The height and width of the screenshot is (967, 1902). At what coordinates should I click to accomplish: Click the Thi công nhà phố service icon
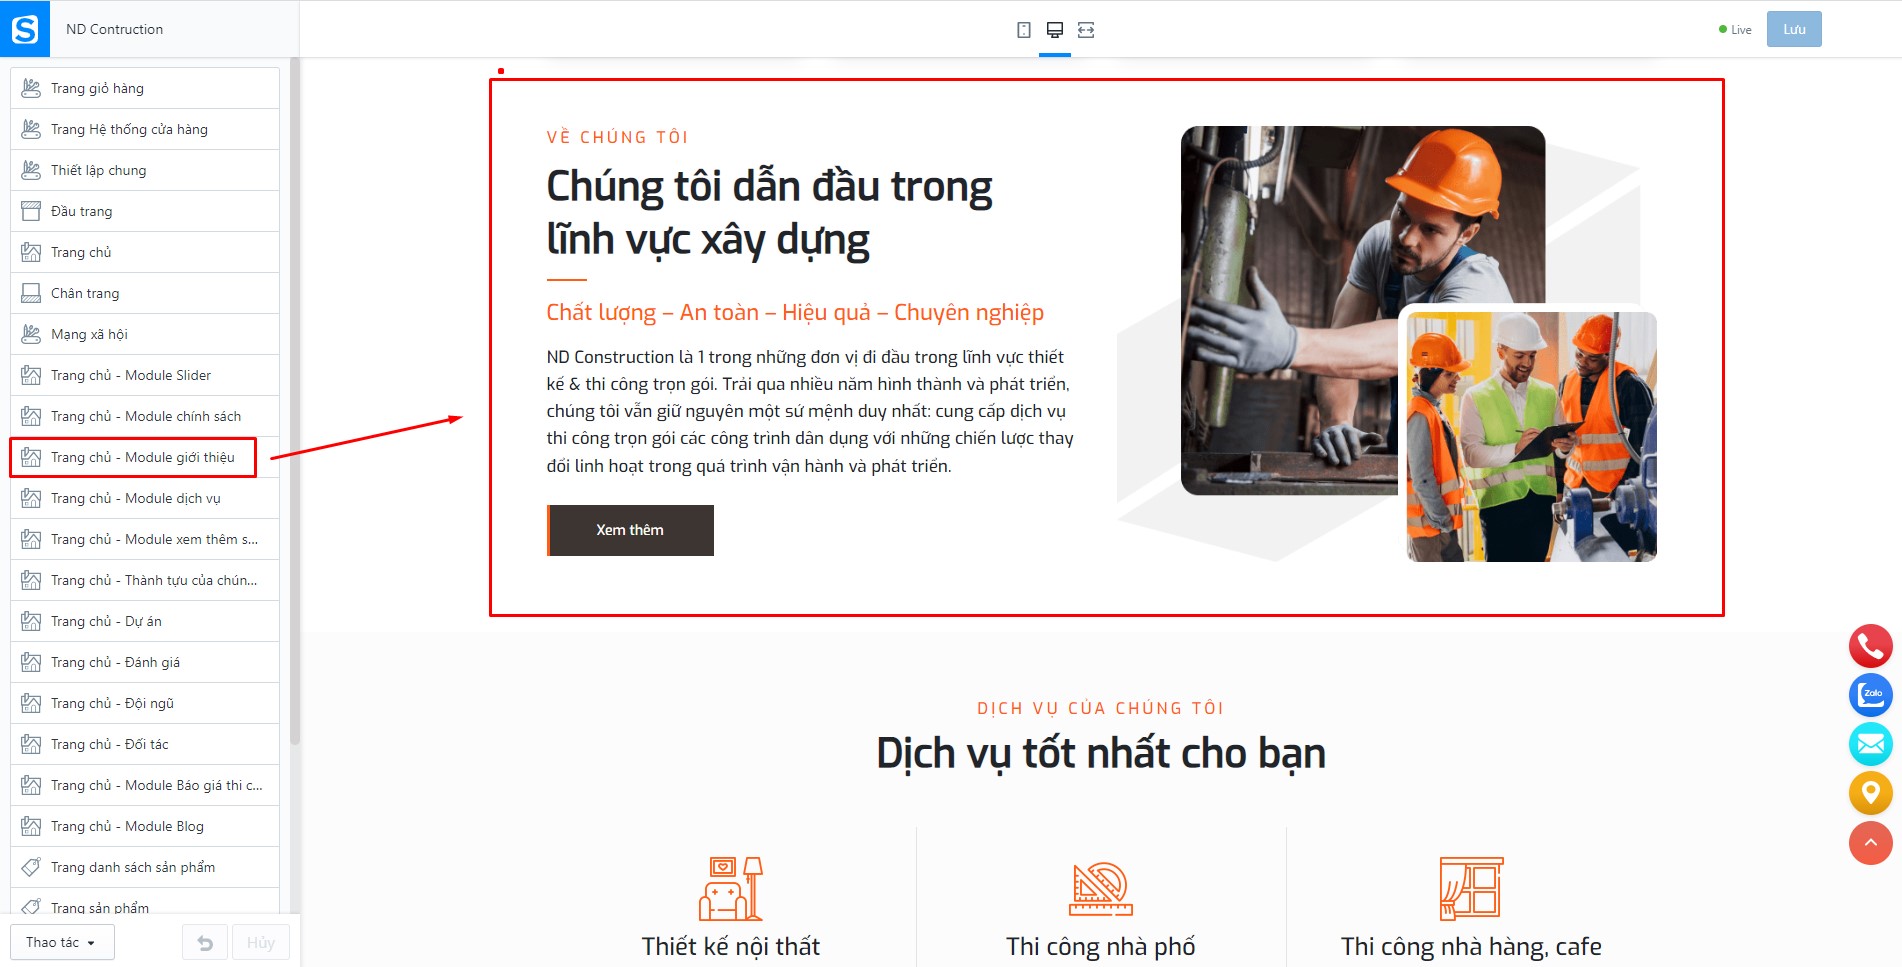coord(1101,888)
